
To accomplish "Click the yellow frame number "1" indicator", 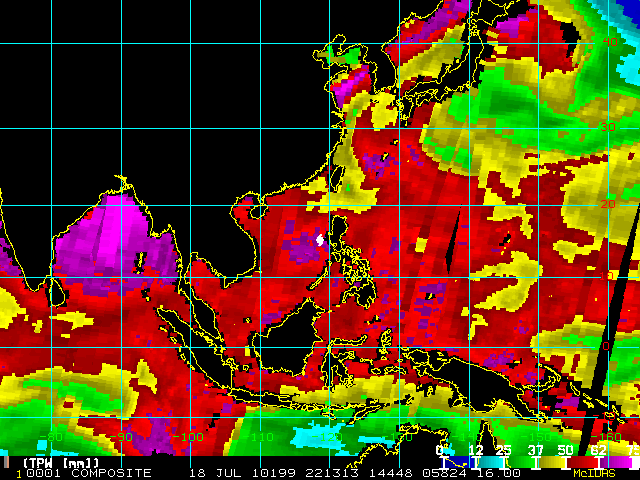I will pos(19,474).
